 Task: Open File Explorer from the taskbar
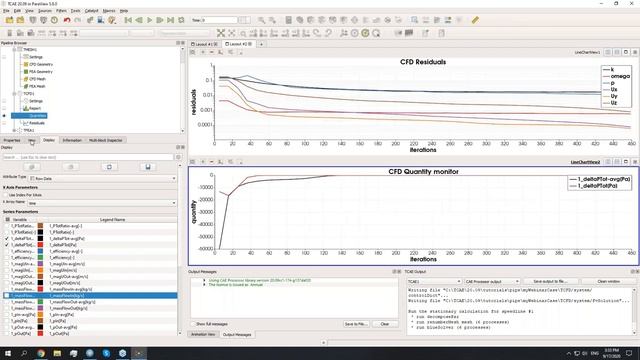pyautogui.click(x=57, y=353)
